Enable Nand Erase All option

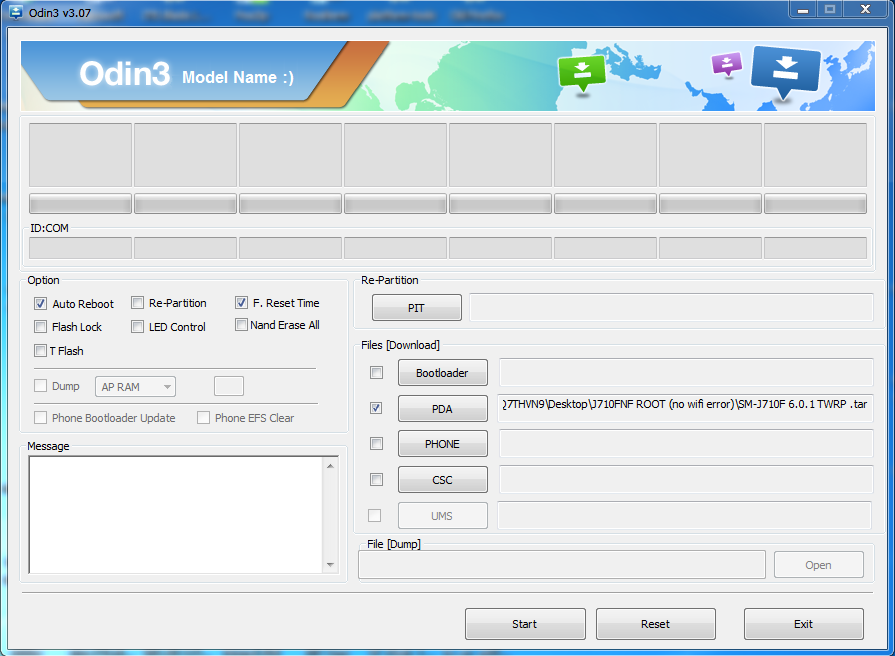[x=241, y=325]
